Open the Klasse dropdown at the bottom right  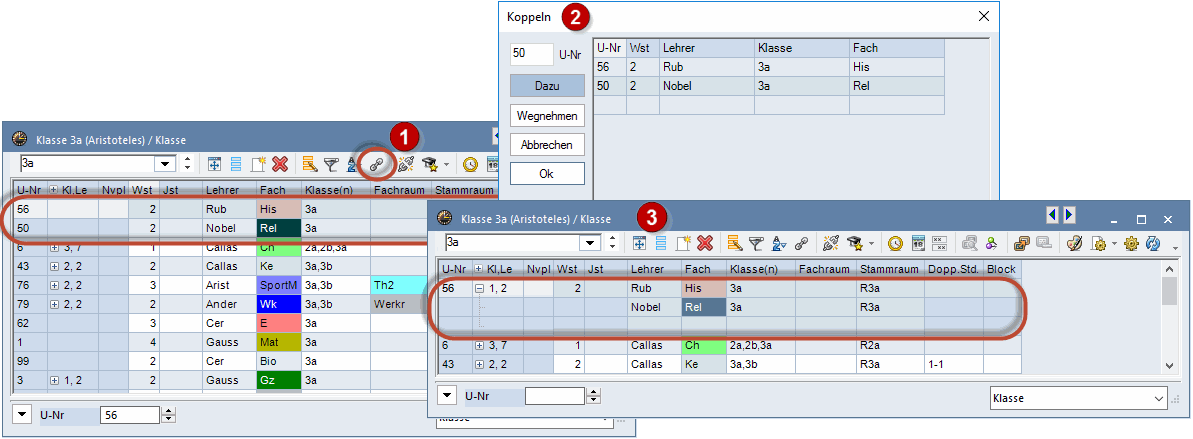click(1158, 398)
